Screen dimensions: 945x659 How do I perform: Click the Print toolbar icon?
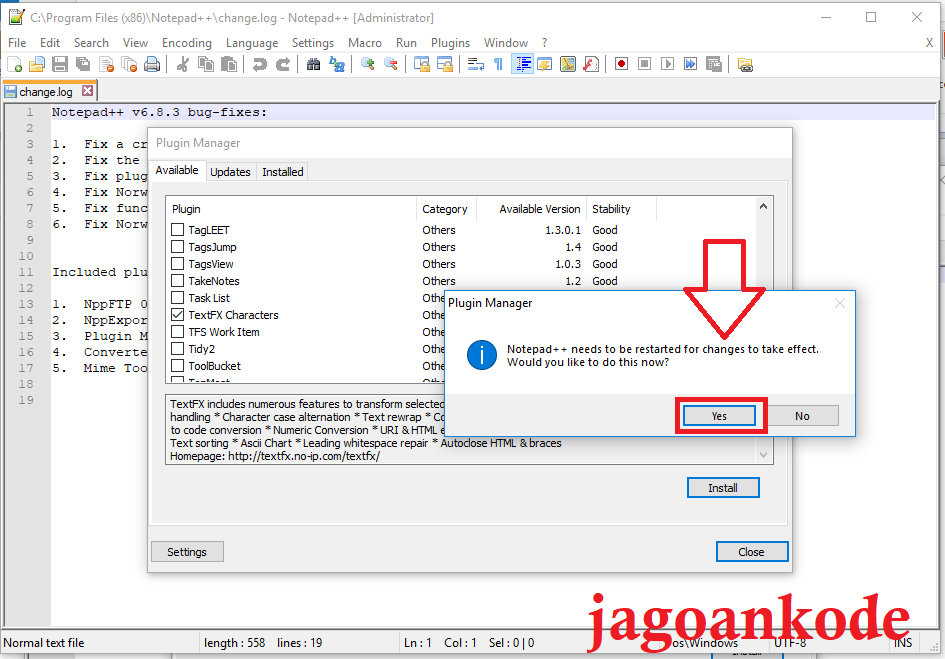tap(152, 64)
